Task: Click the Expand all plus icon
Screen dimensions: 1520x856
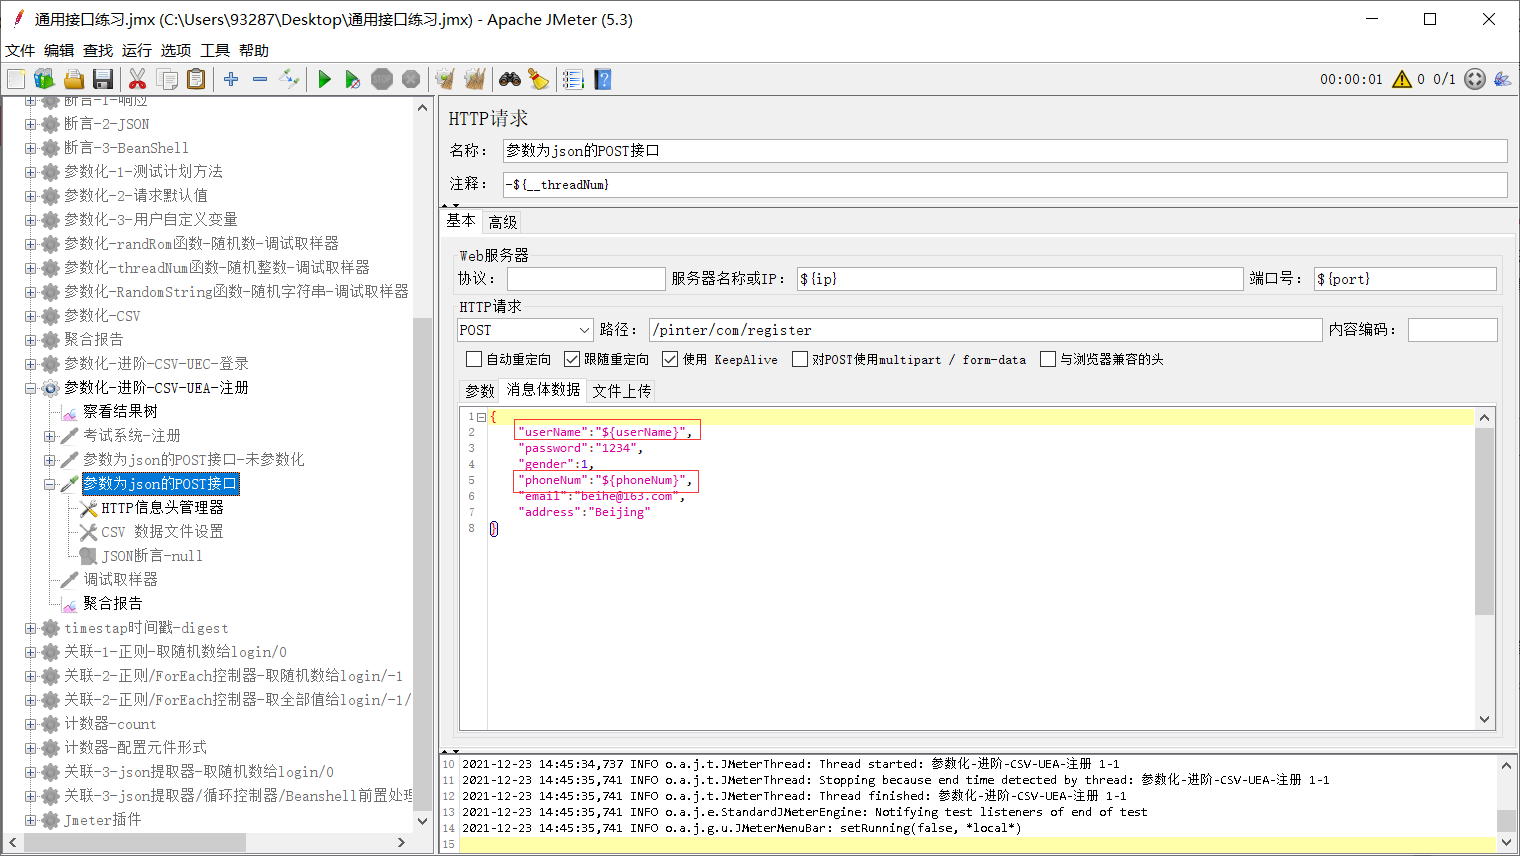Action: tap(231, 79)
